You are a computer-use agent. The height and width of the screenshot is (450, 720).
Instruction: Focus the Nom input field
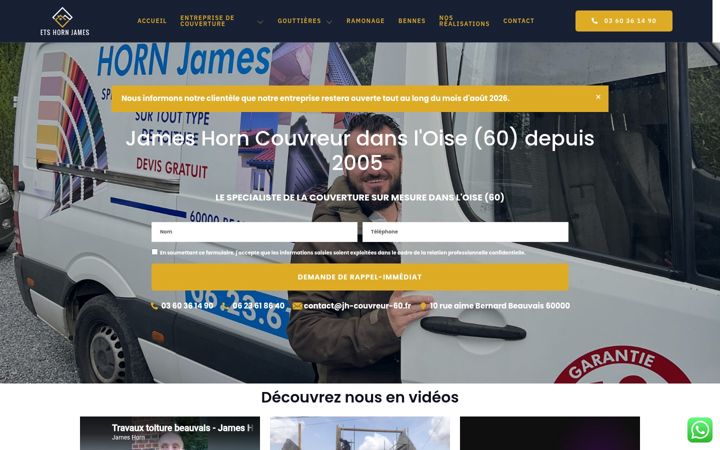[x=254, y=232]
